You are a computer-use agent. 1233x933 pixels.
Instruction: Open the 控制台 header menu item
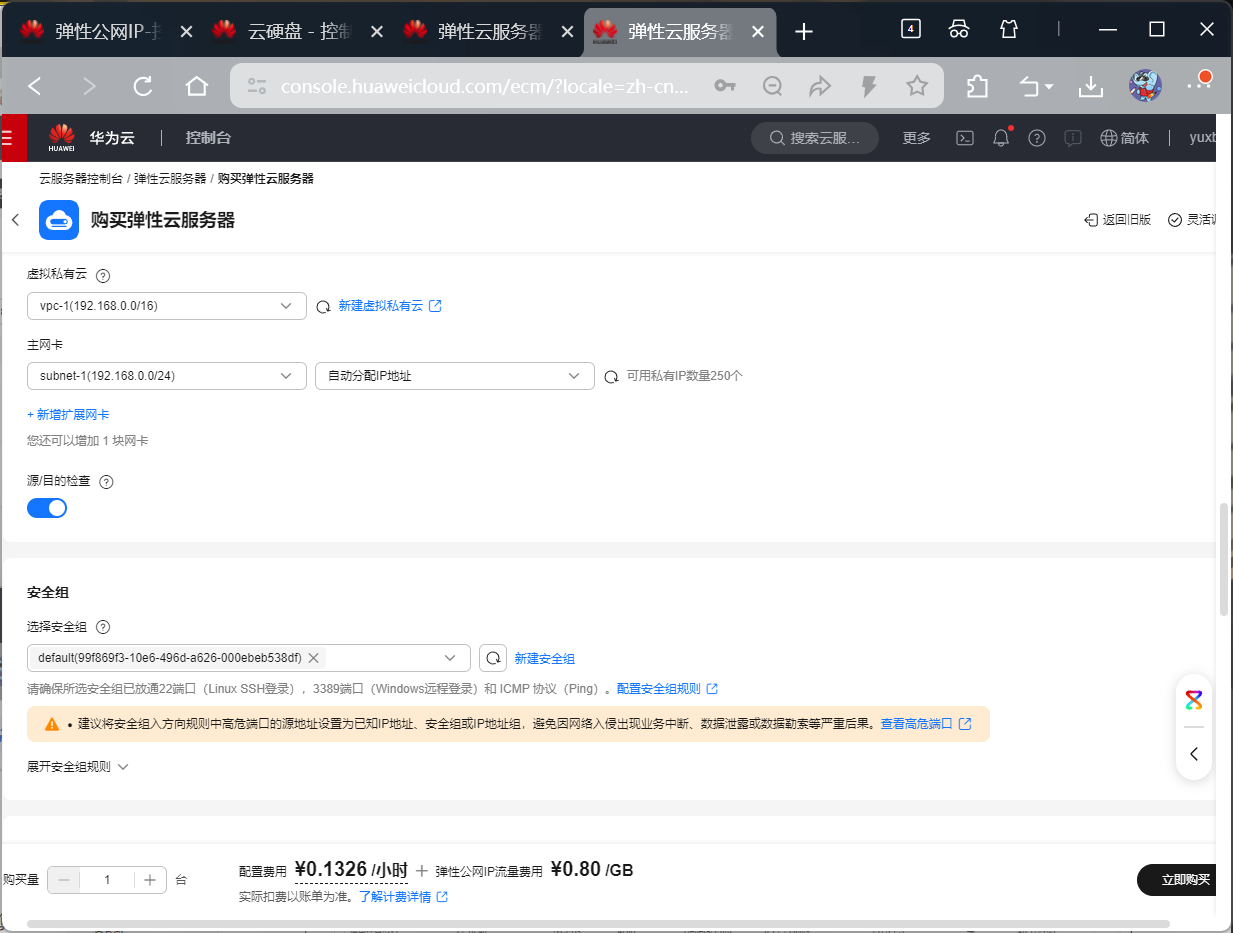click(208, 138)
